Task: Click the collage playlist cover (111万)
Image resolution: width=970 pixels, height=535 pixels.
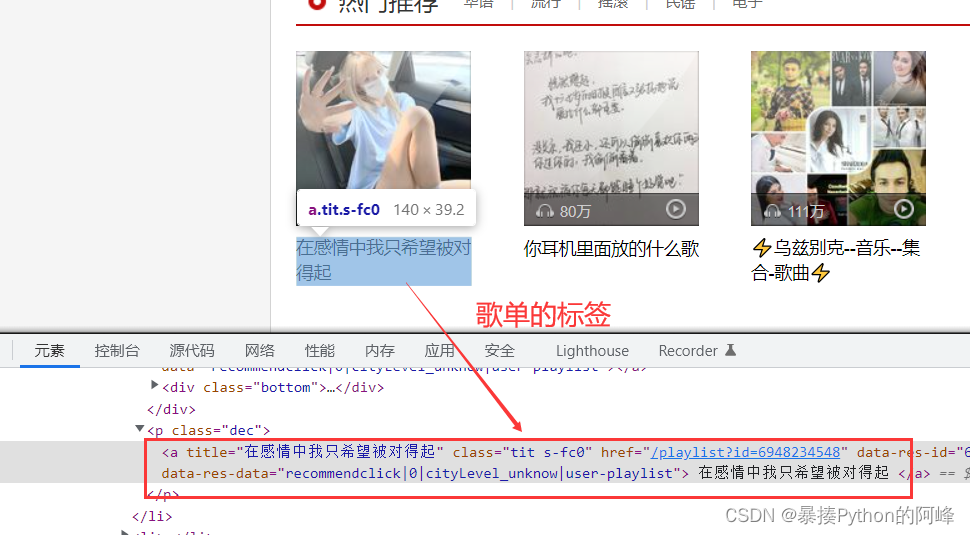Action: tap(838, 139)
